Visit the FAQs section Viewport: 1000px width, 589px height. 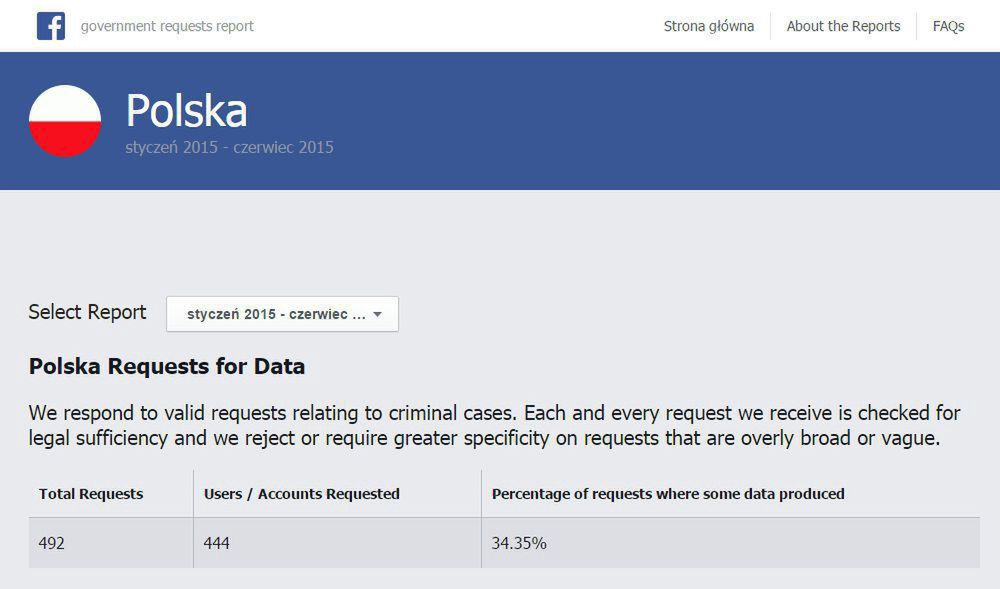[947, 26]
